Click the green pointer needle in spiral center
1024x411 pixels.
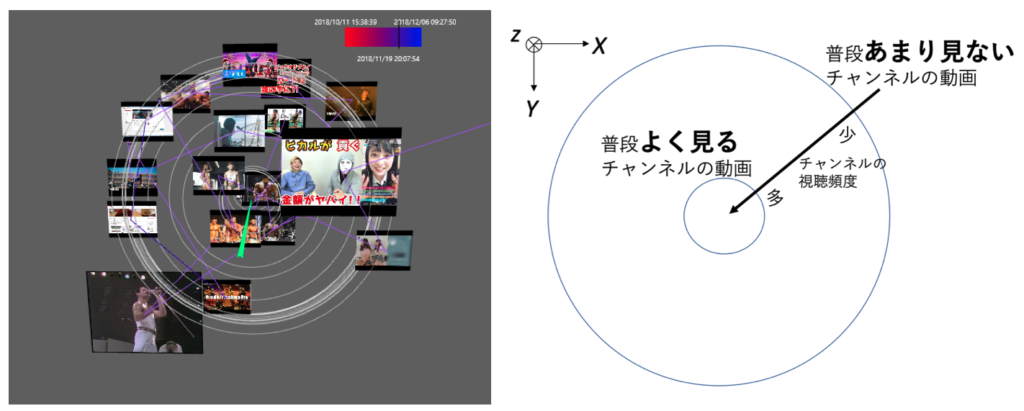click(243, 231)
